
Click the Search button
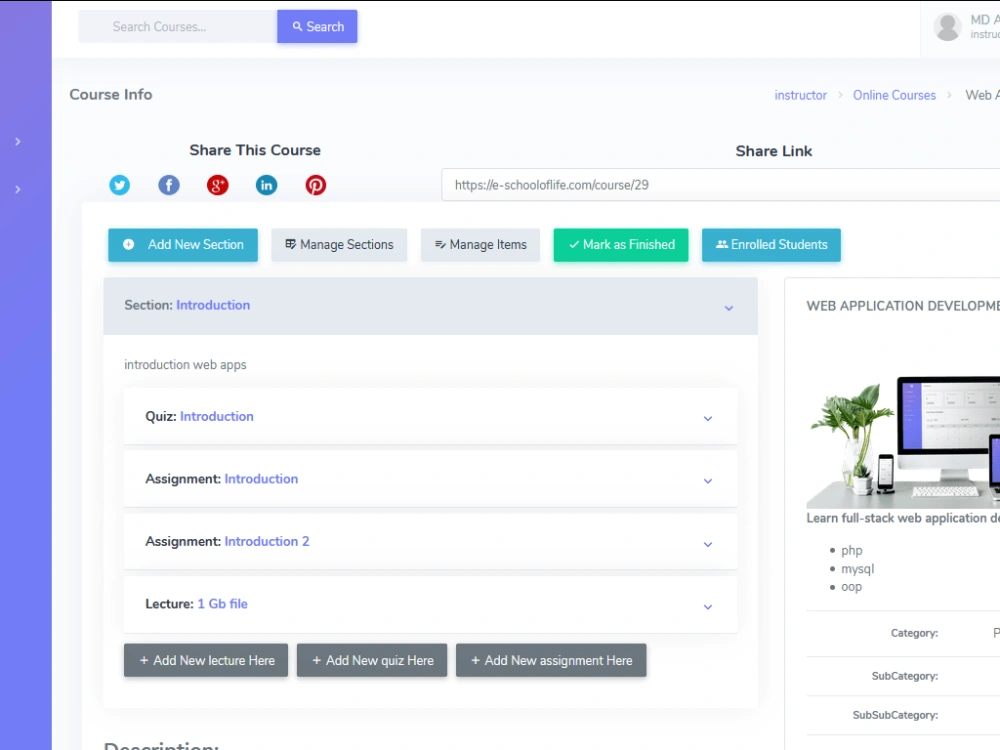pyautogui.click(x=317, y=27)
